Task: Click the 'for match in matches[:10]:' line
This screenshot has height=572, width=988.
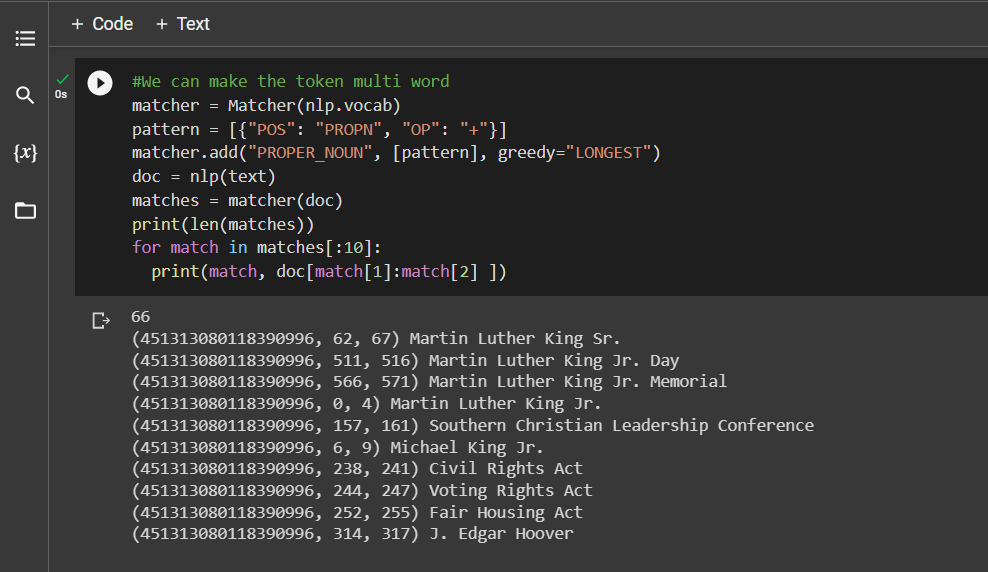Action: pyautogui.click(x=256, y=248)
